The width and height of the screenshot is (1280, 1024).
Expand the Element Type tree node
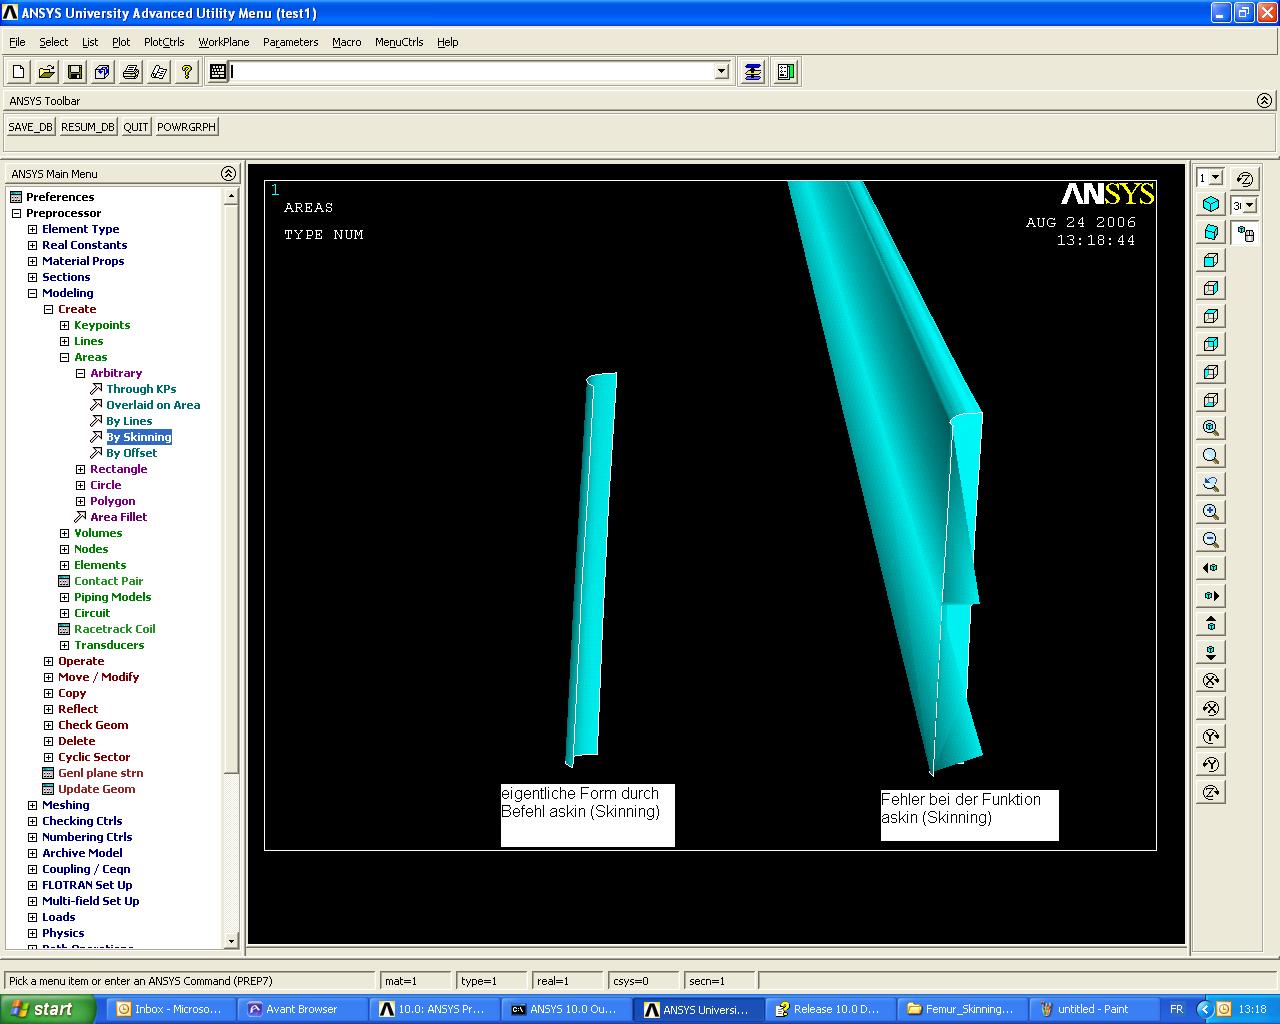point(32,229)
